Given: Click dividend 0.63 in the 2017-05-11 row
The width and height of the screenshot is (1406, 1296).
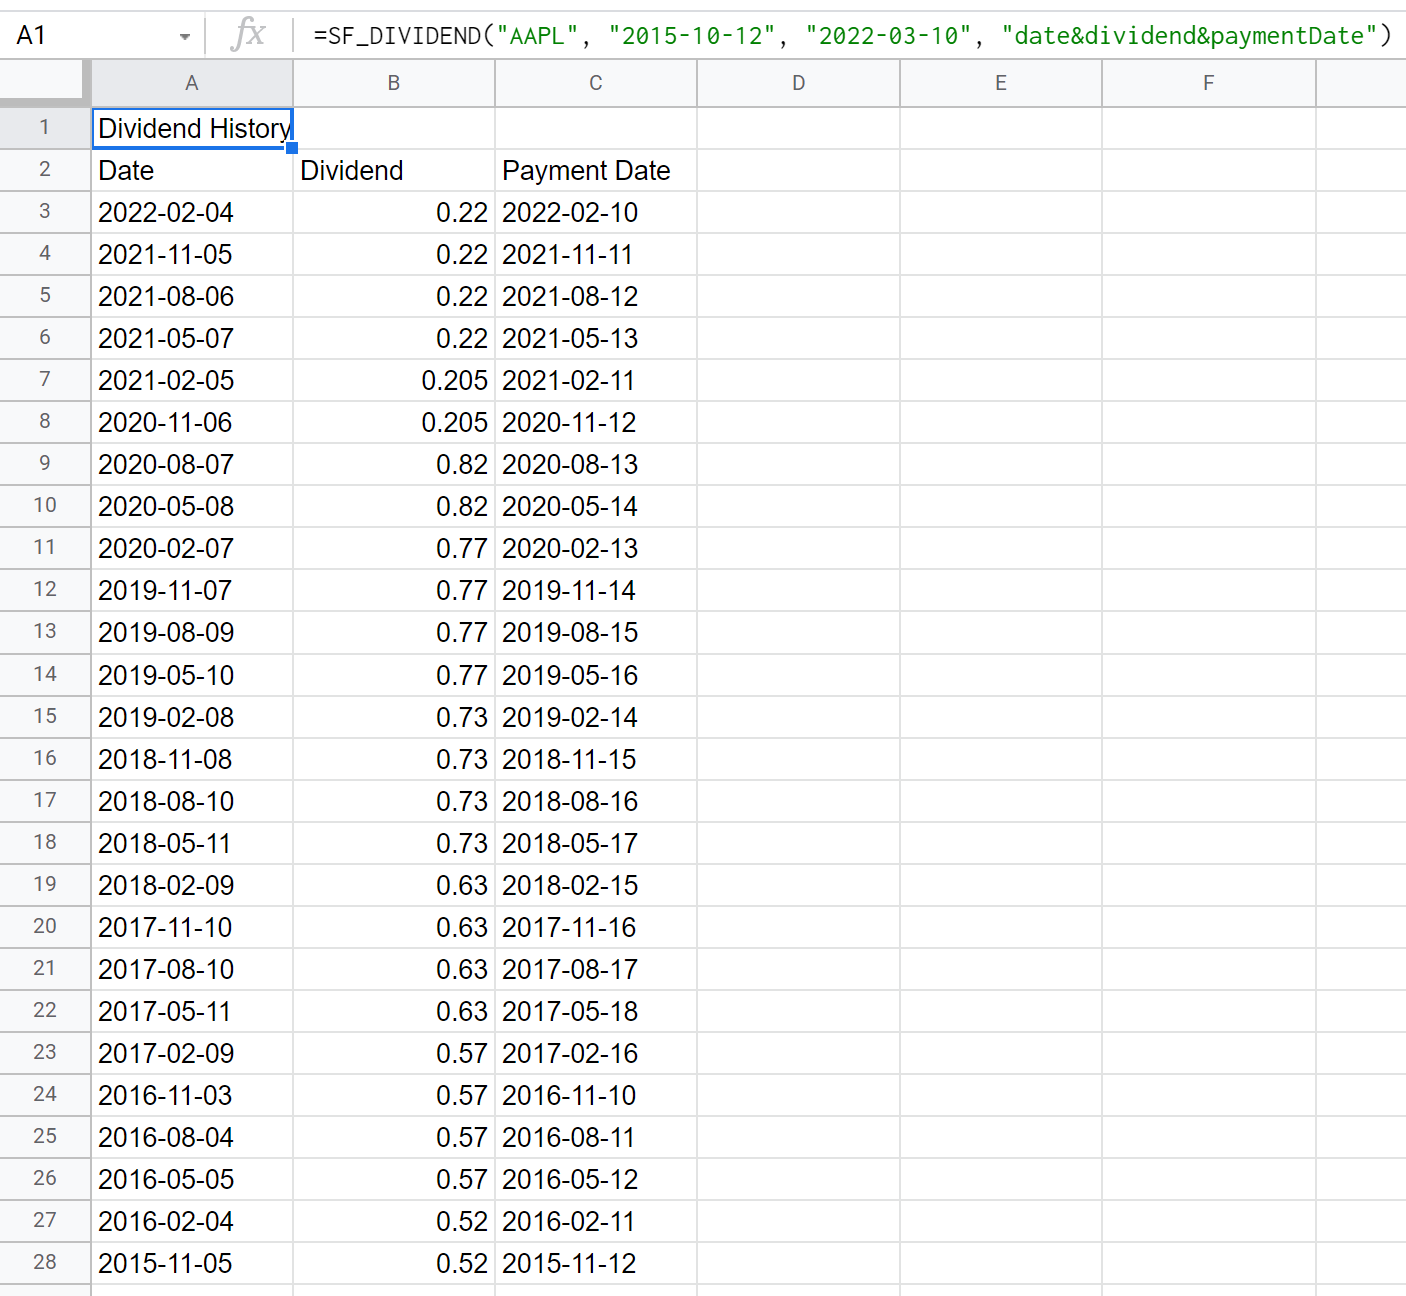Looking at the screenshot, I should point(394,1011).
